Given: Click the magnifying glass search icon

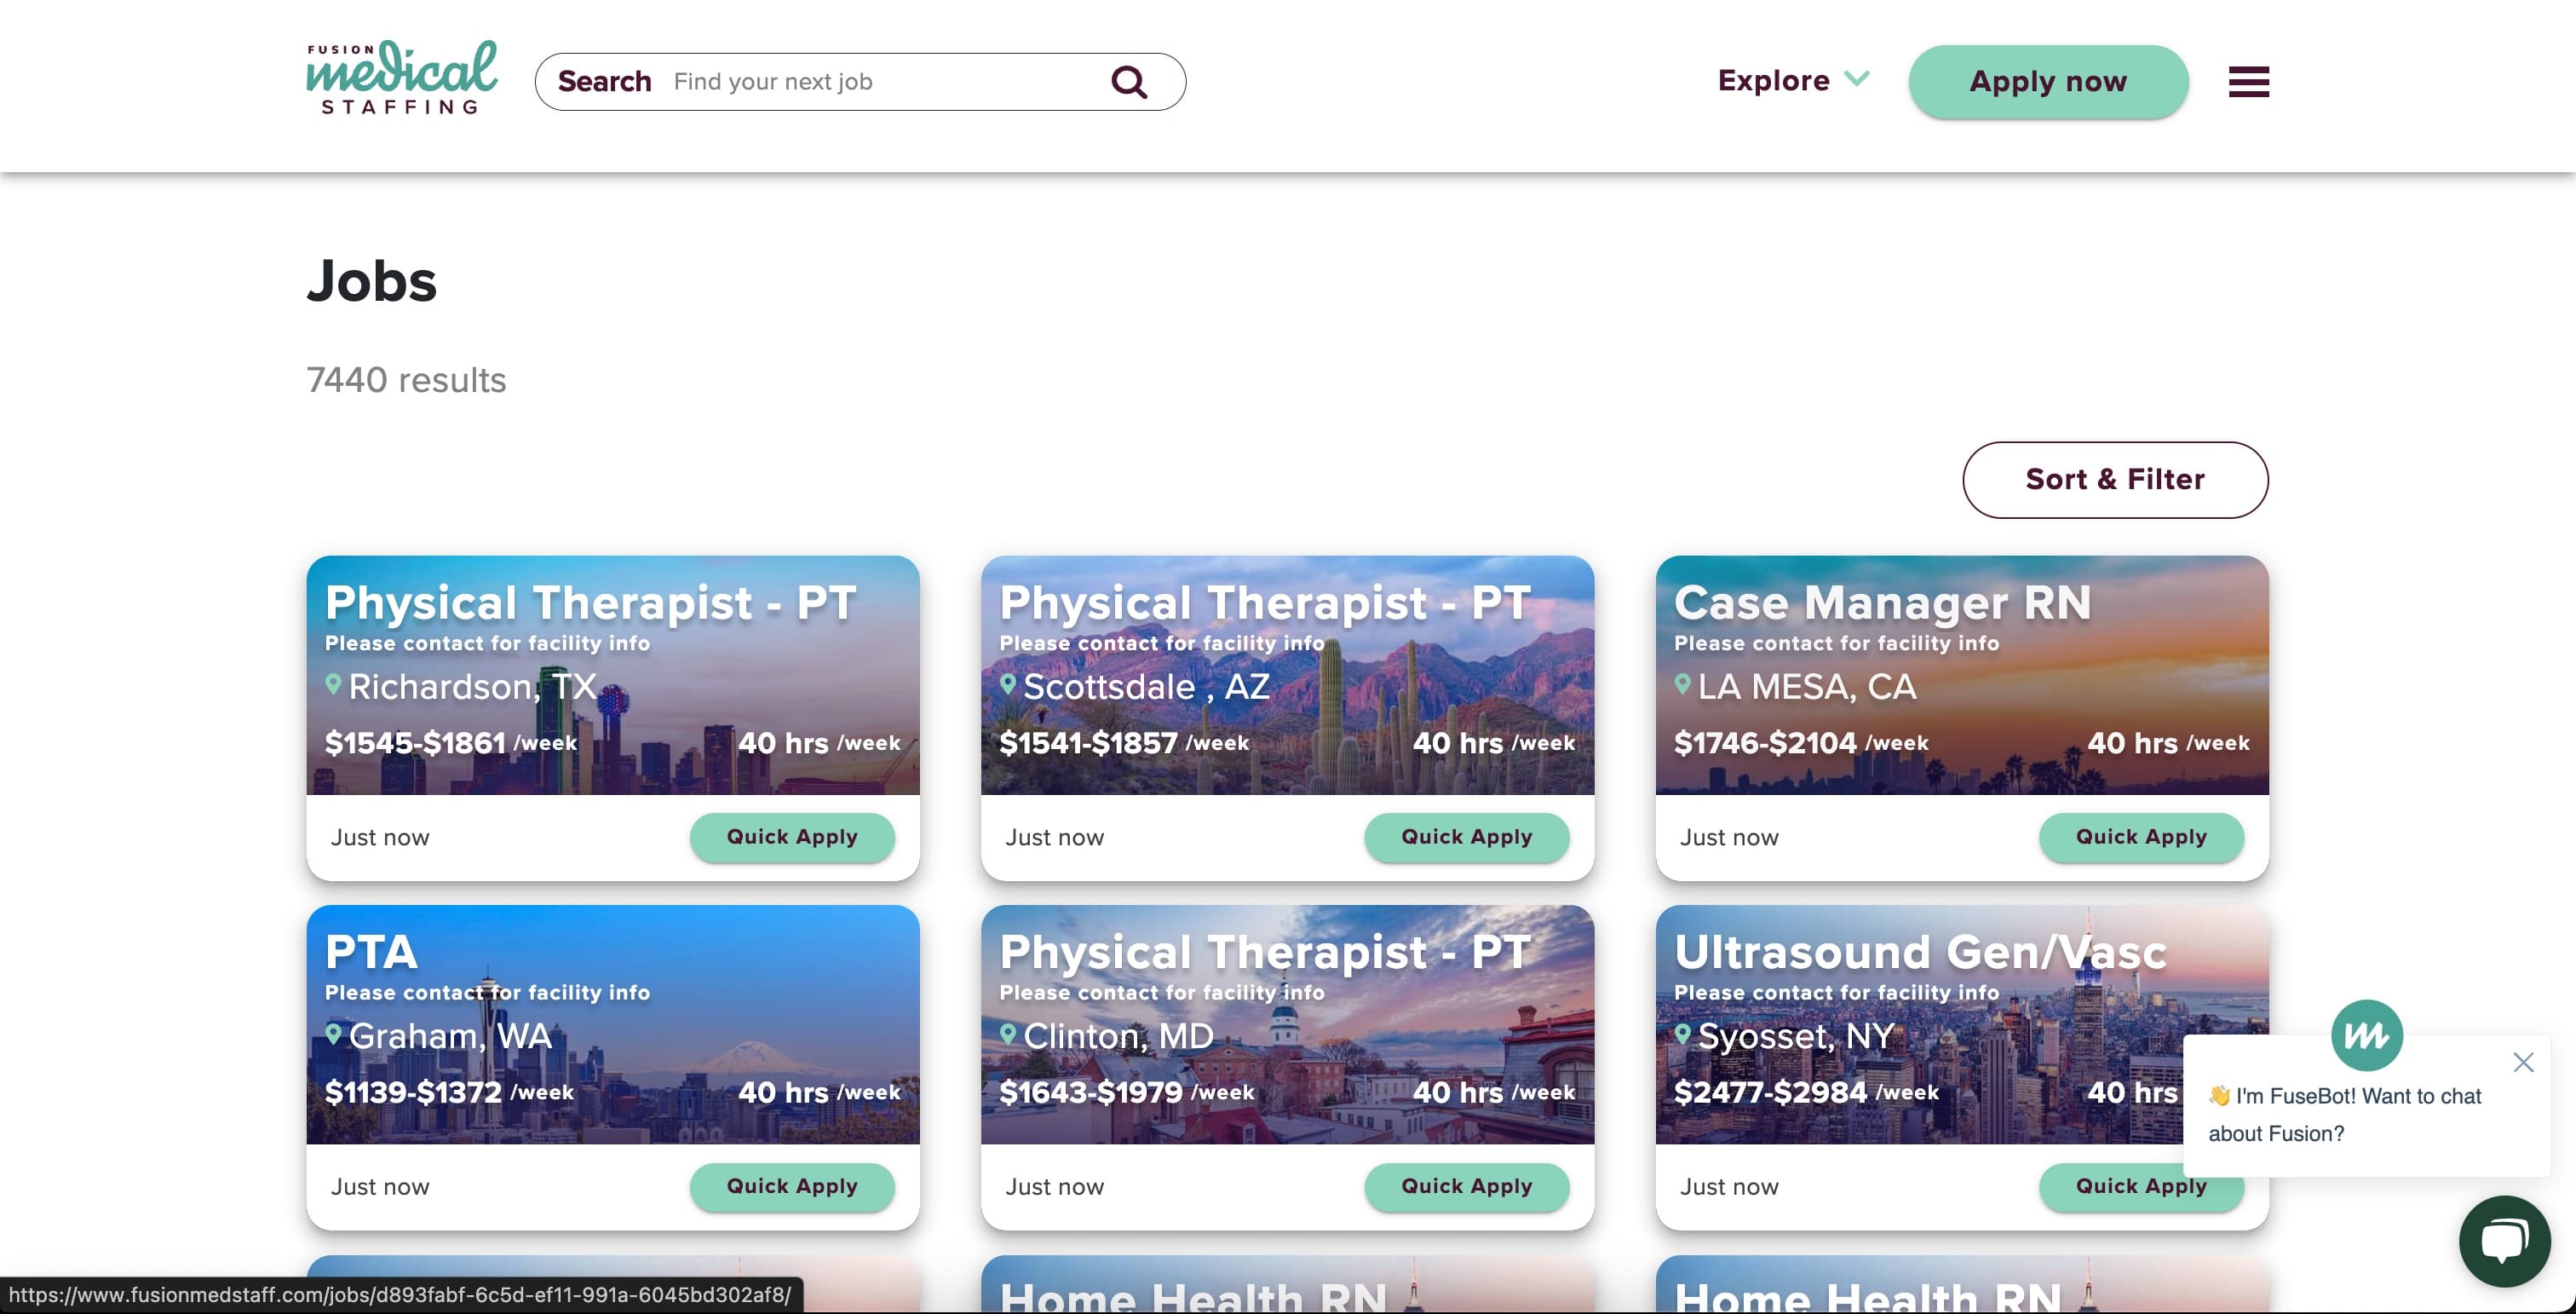Looking at the screenshot, I should click(1129, 81).
